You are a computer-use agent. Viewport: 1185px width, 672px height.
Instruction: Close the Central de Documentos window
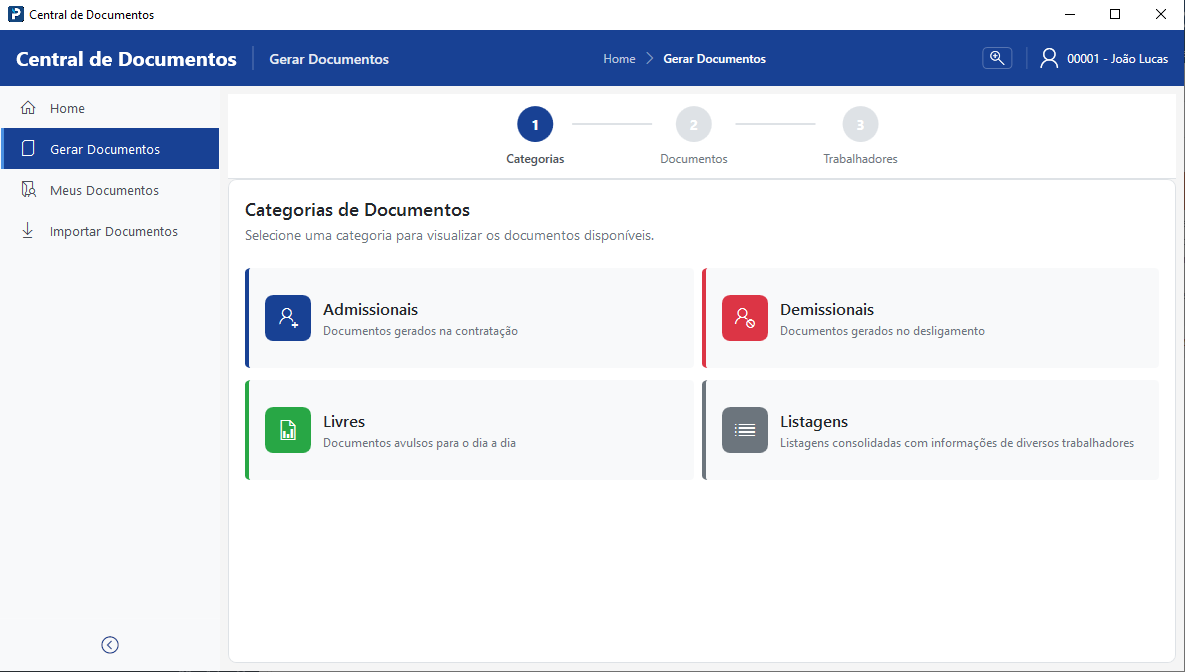(x=1161, y=14)
